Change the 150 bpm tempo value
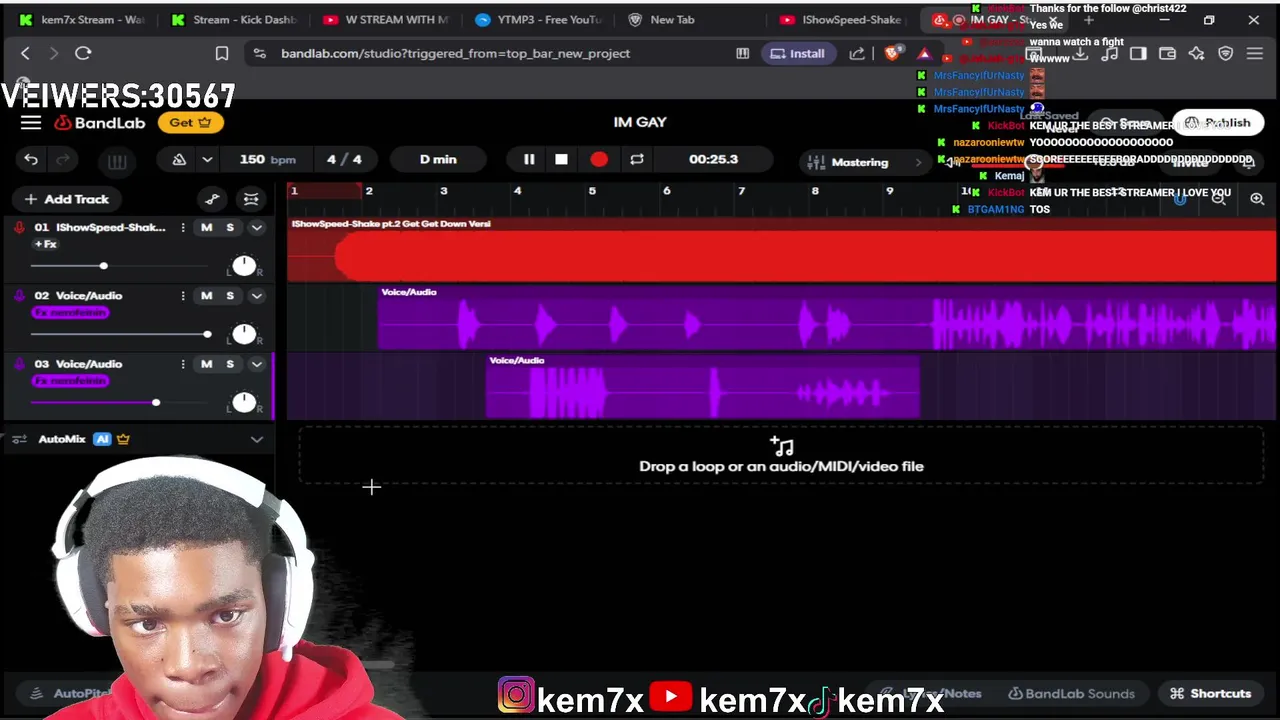The width and height of the screenshot is (1280, 720). coord(267,159)
